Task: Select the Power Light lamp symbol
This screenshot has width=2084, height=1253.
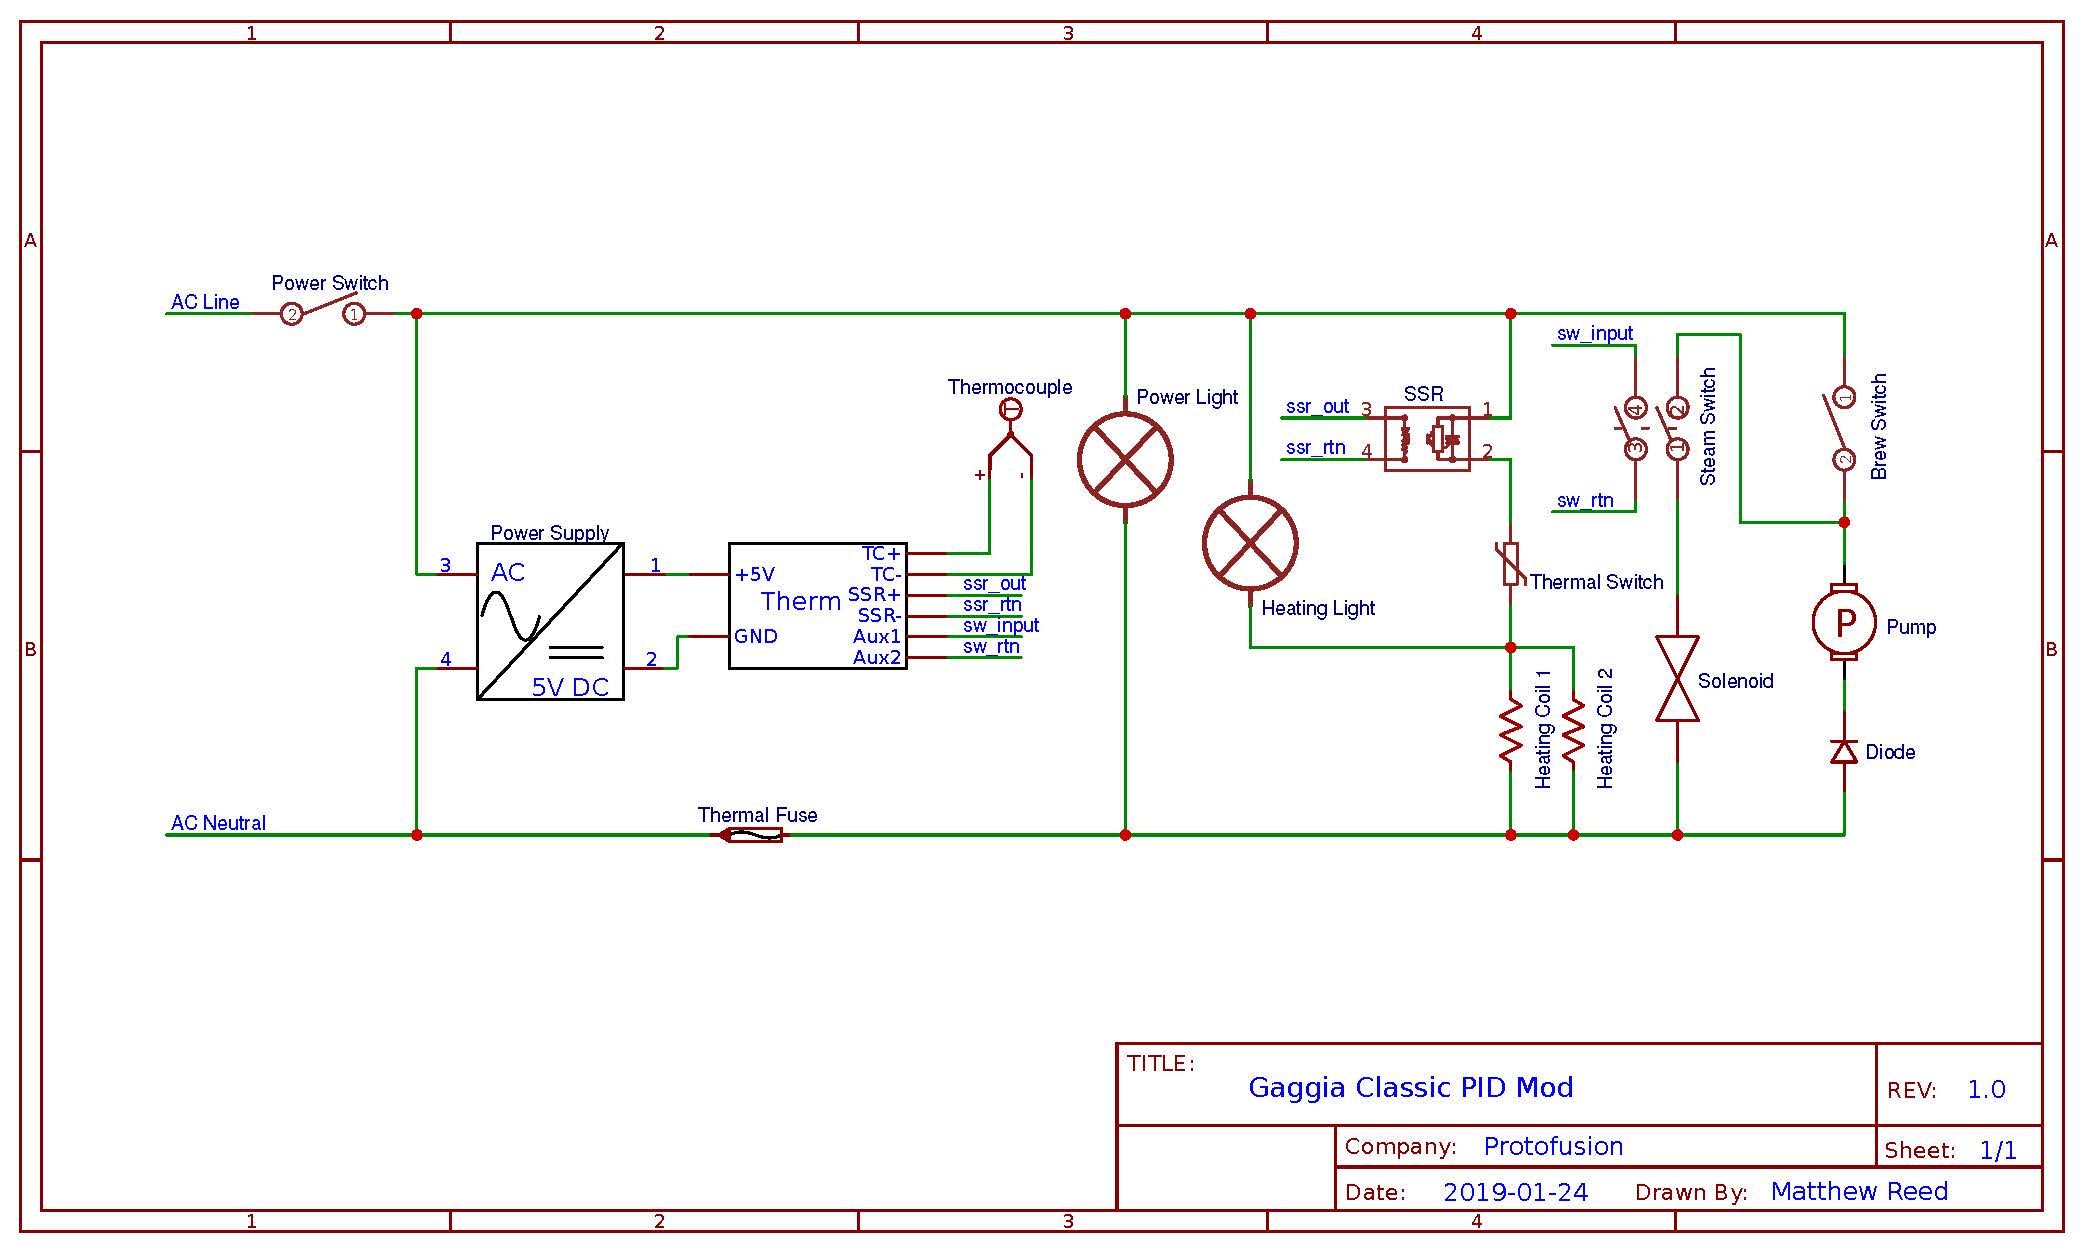Action: click(1125, 460)
